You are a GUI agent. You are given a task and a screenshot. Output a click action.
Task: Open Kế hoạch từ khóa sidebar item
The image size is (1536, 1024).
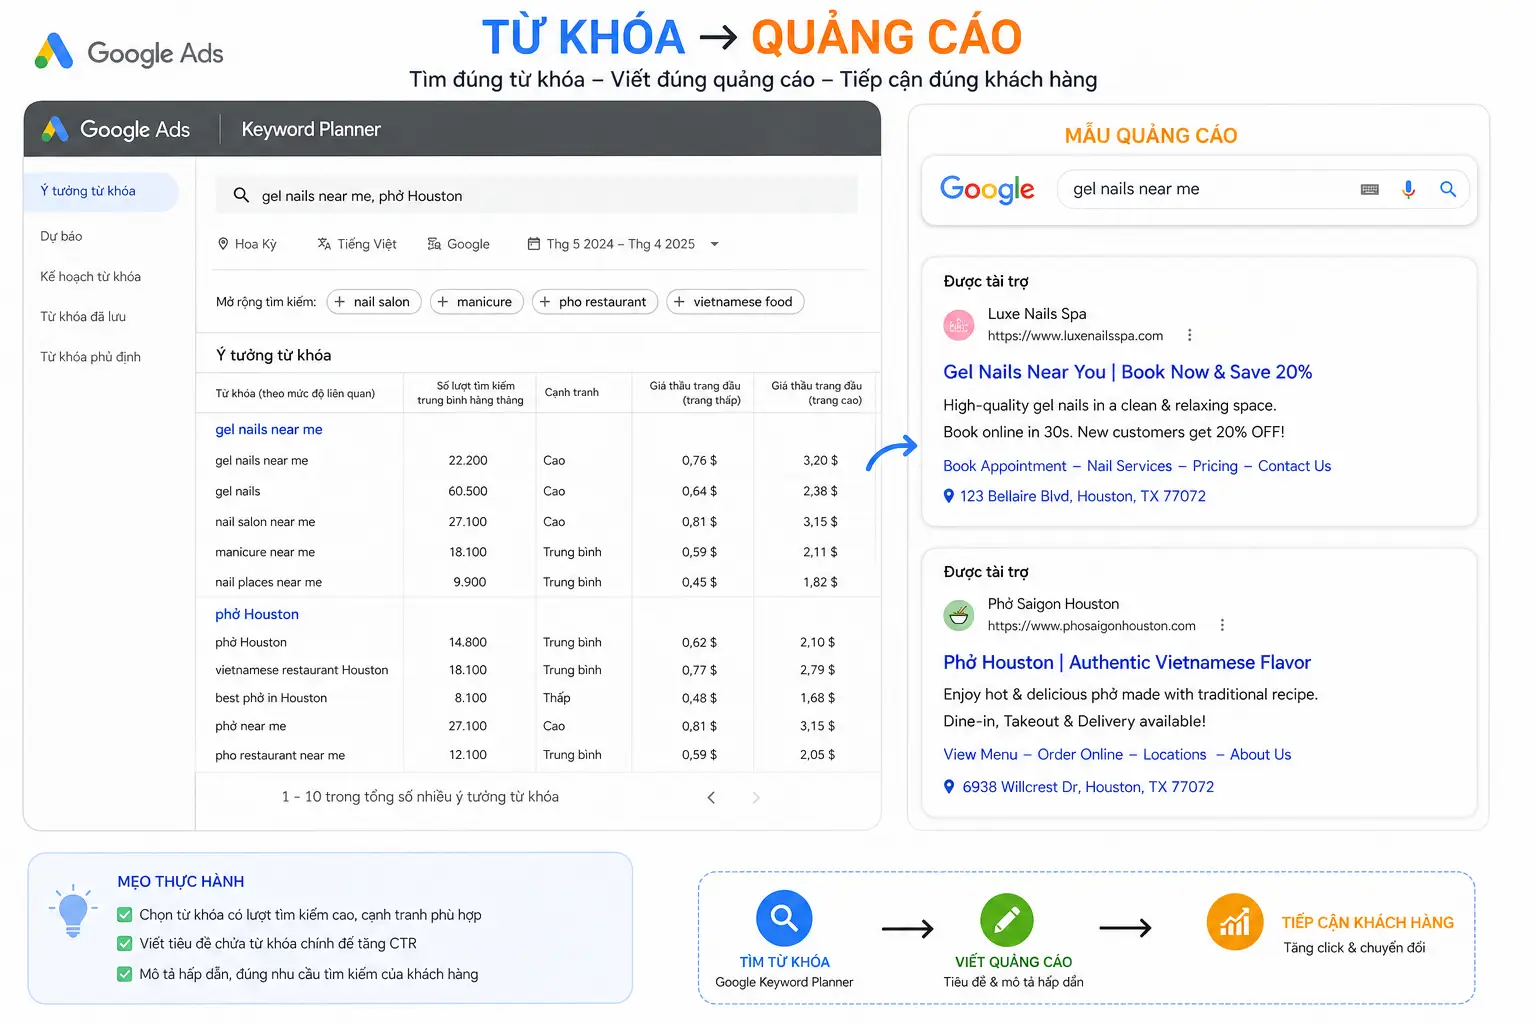point(90,276)
